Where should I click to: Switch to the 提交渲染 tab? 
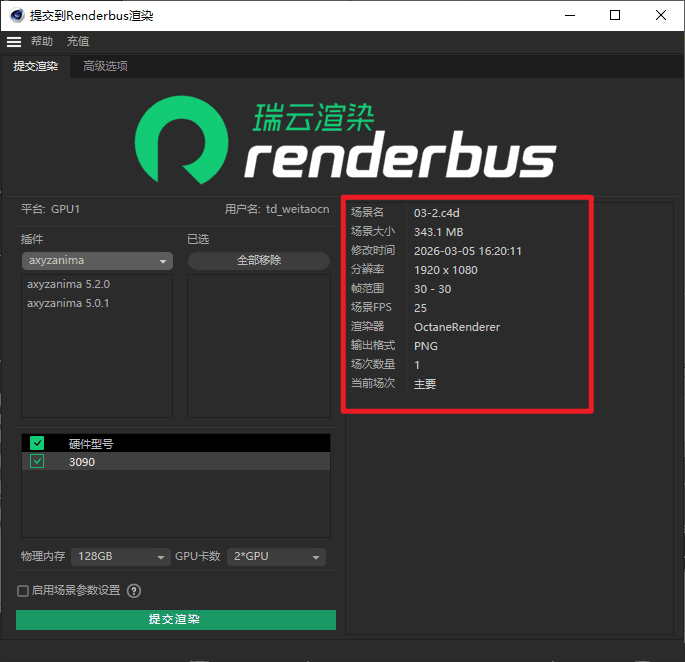[35, 66]
